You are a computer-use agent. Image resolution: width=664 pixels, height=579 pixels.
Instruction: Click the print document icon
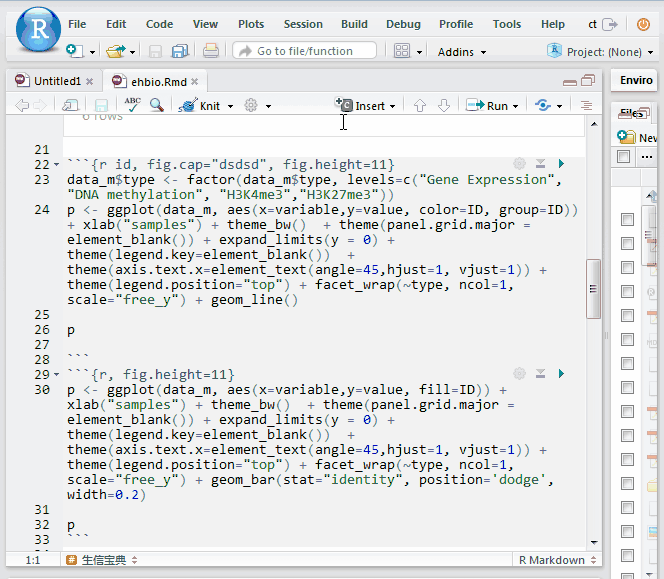pyautogui.click(x=210, y=51)
